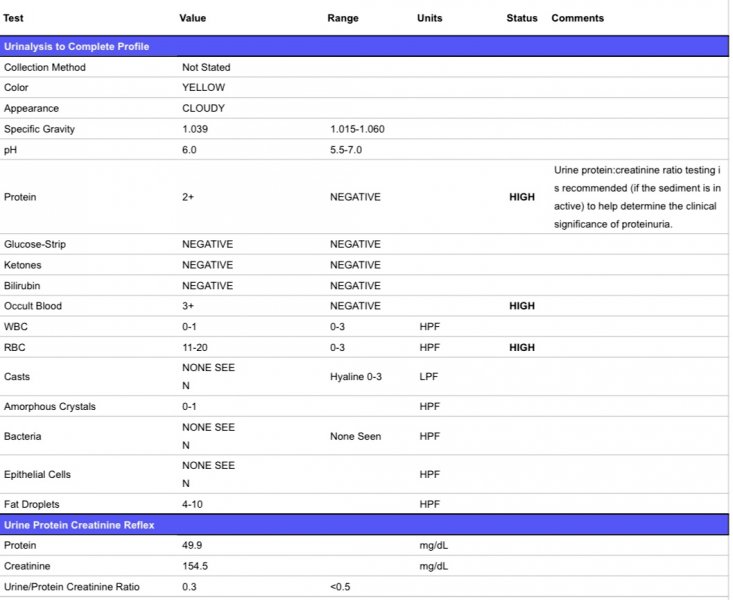Select the Urinalysis to Complete Profile section header

tap(77, 47)
